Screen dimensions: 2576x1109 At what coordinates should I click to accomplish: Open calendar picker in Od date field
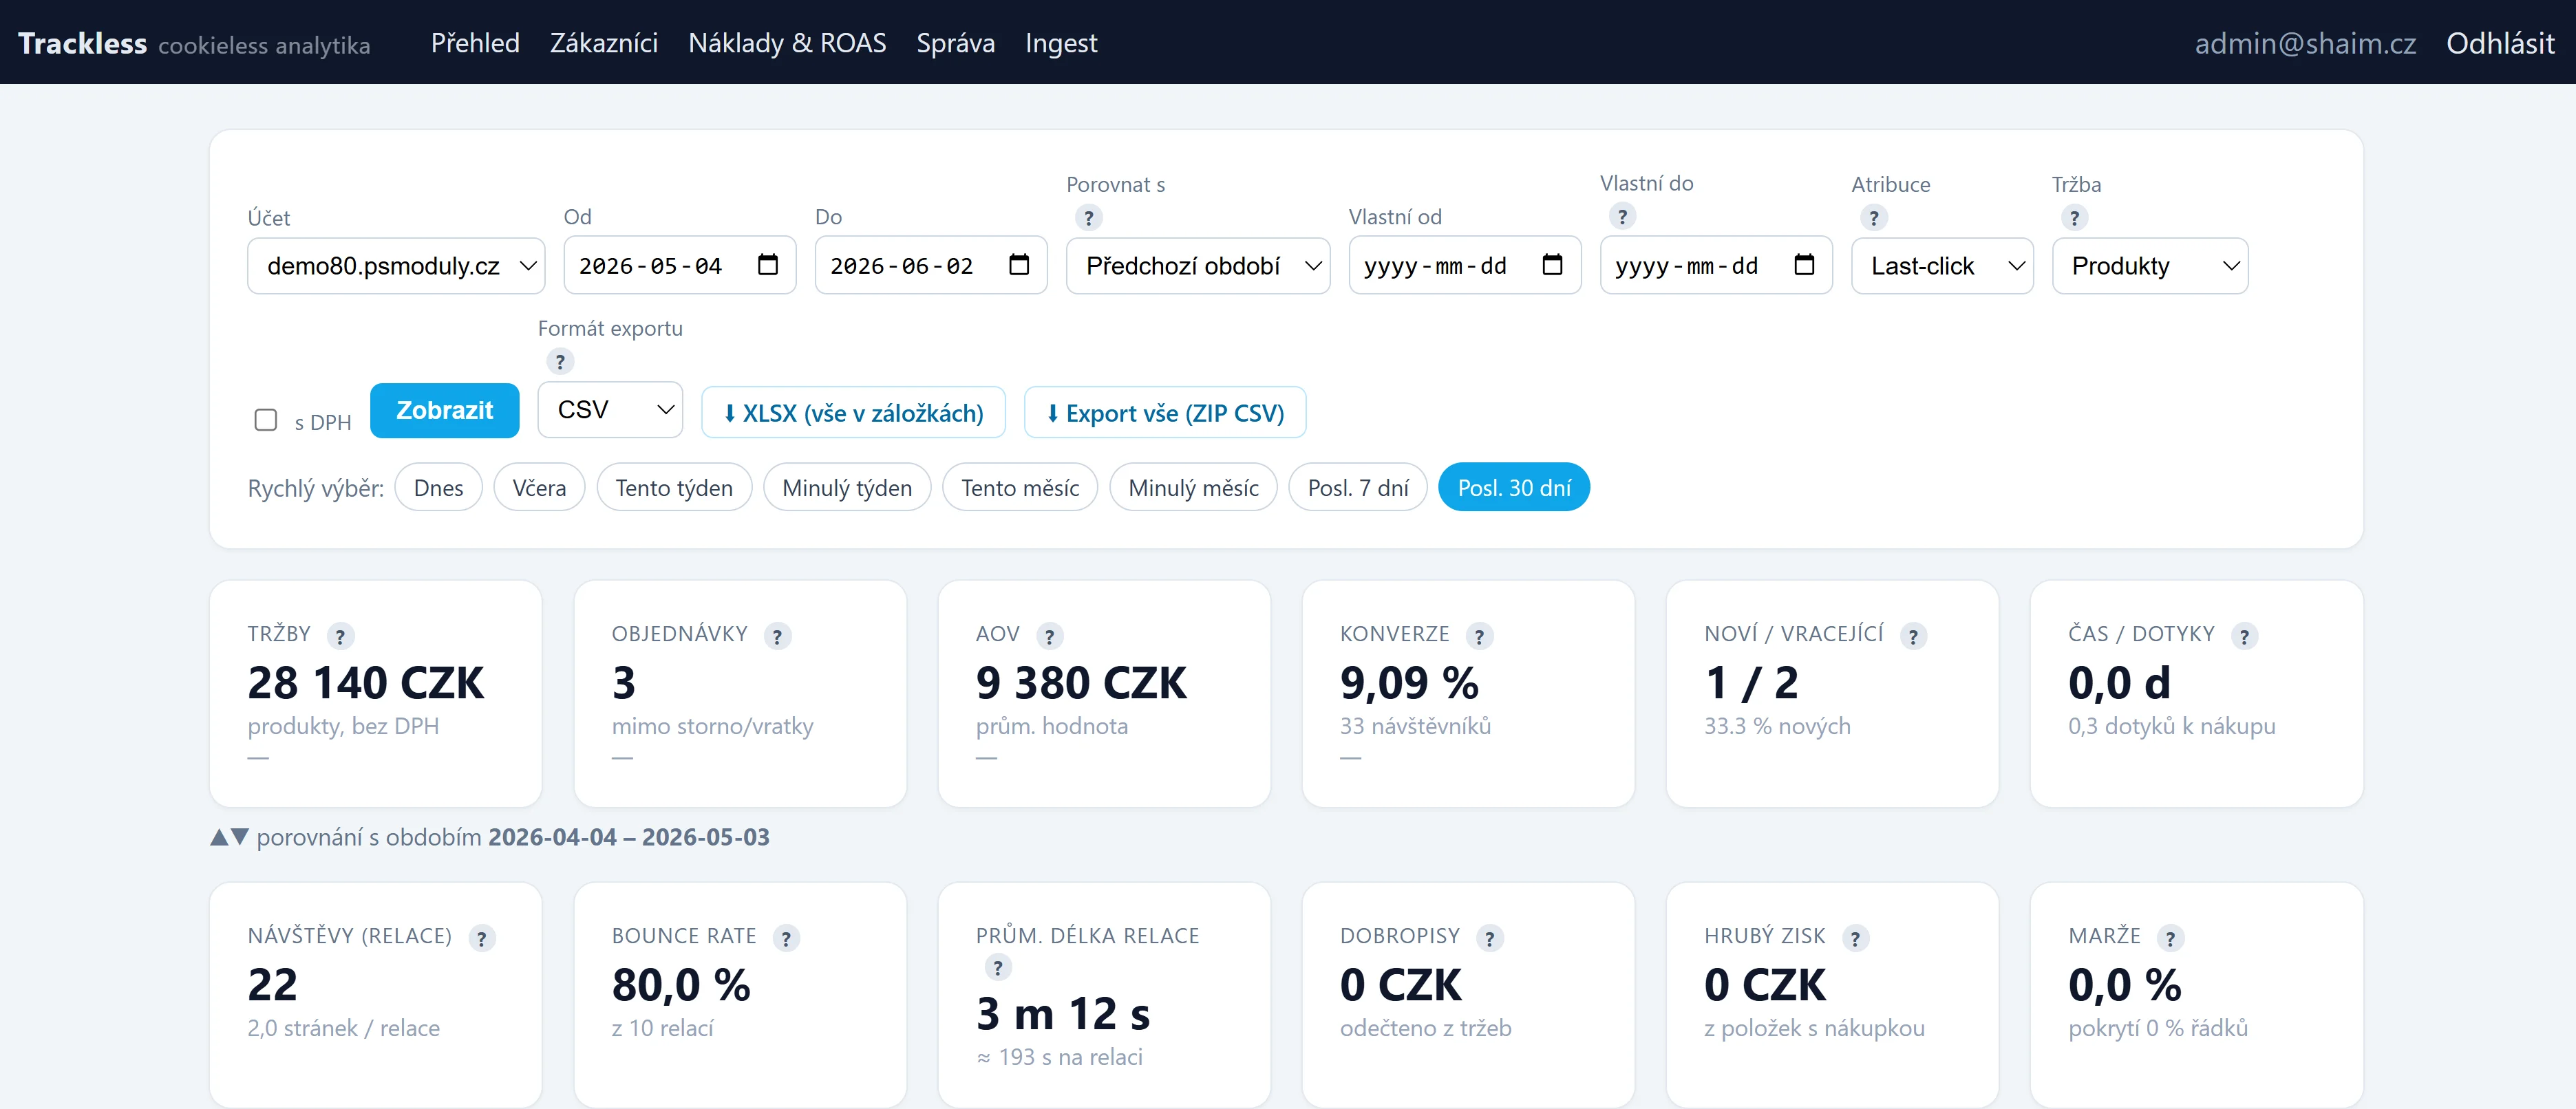point(767,265)
